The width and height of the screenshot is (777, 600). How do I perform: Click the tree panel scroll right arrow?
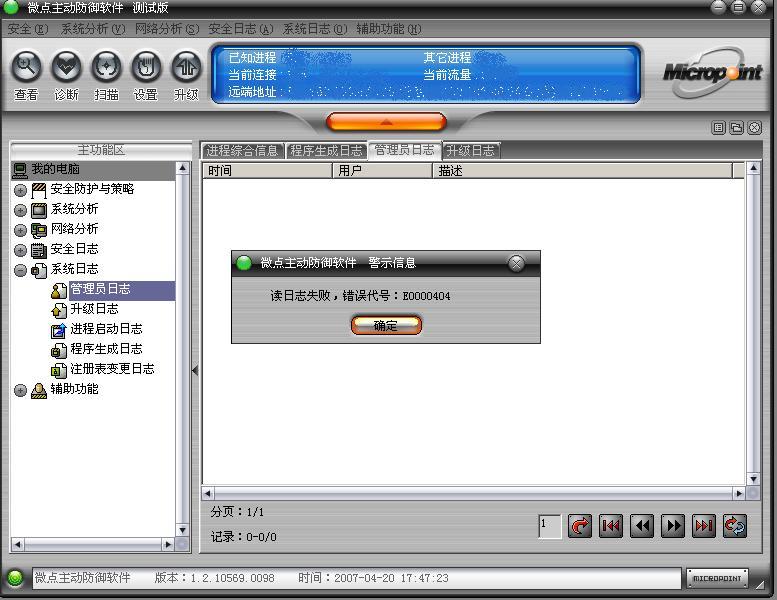[168, 545]
